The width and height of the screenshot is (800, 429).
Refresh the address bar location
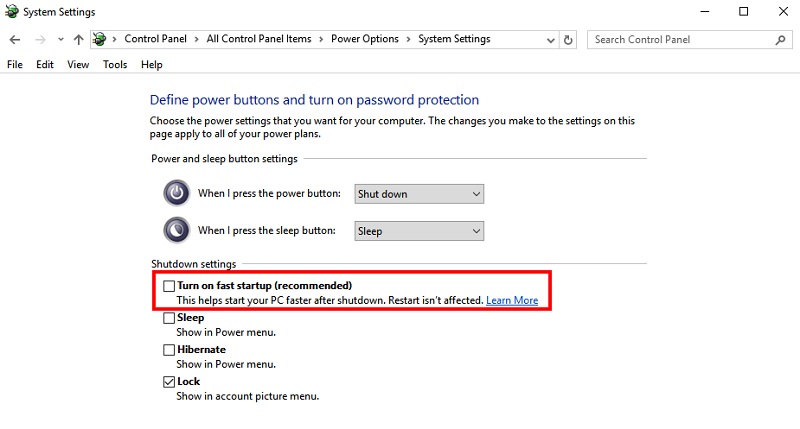(x=568, y=39)
